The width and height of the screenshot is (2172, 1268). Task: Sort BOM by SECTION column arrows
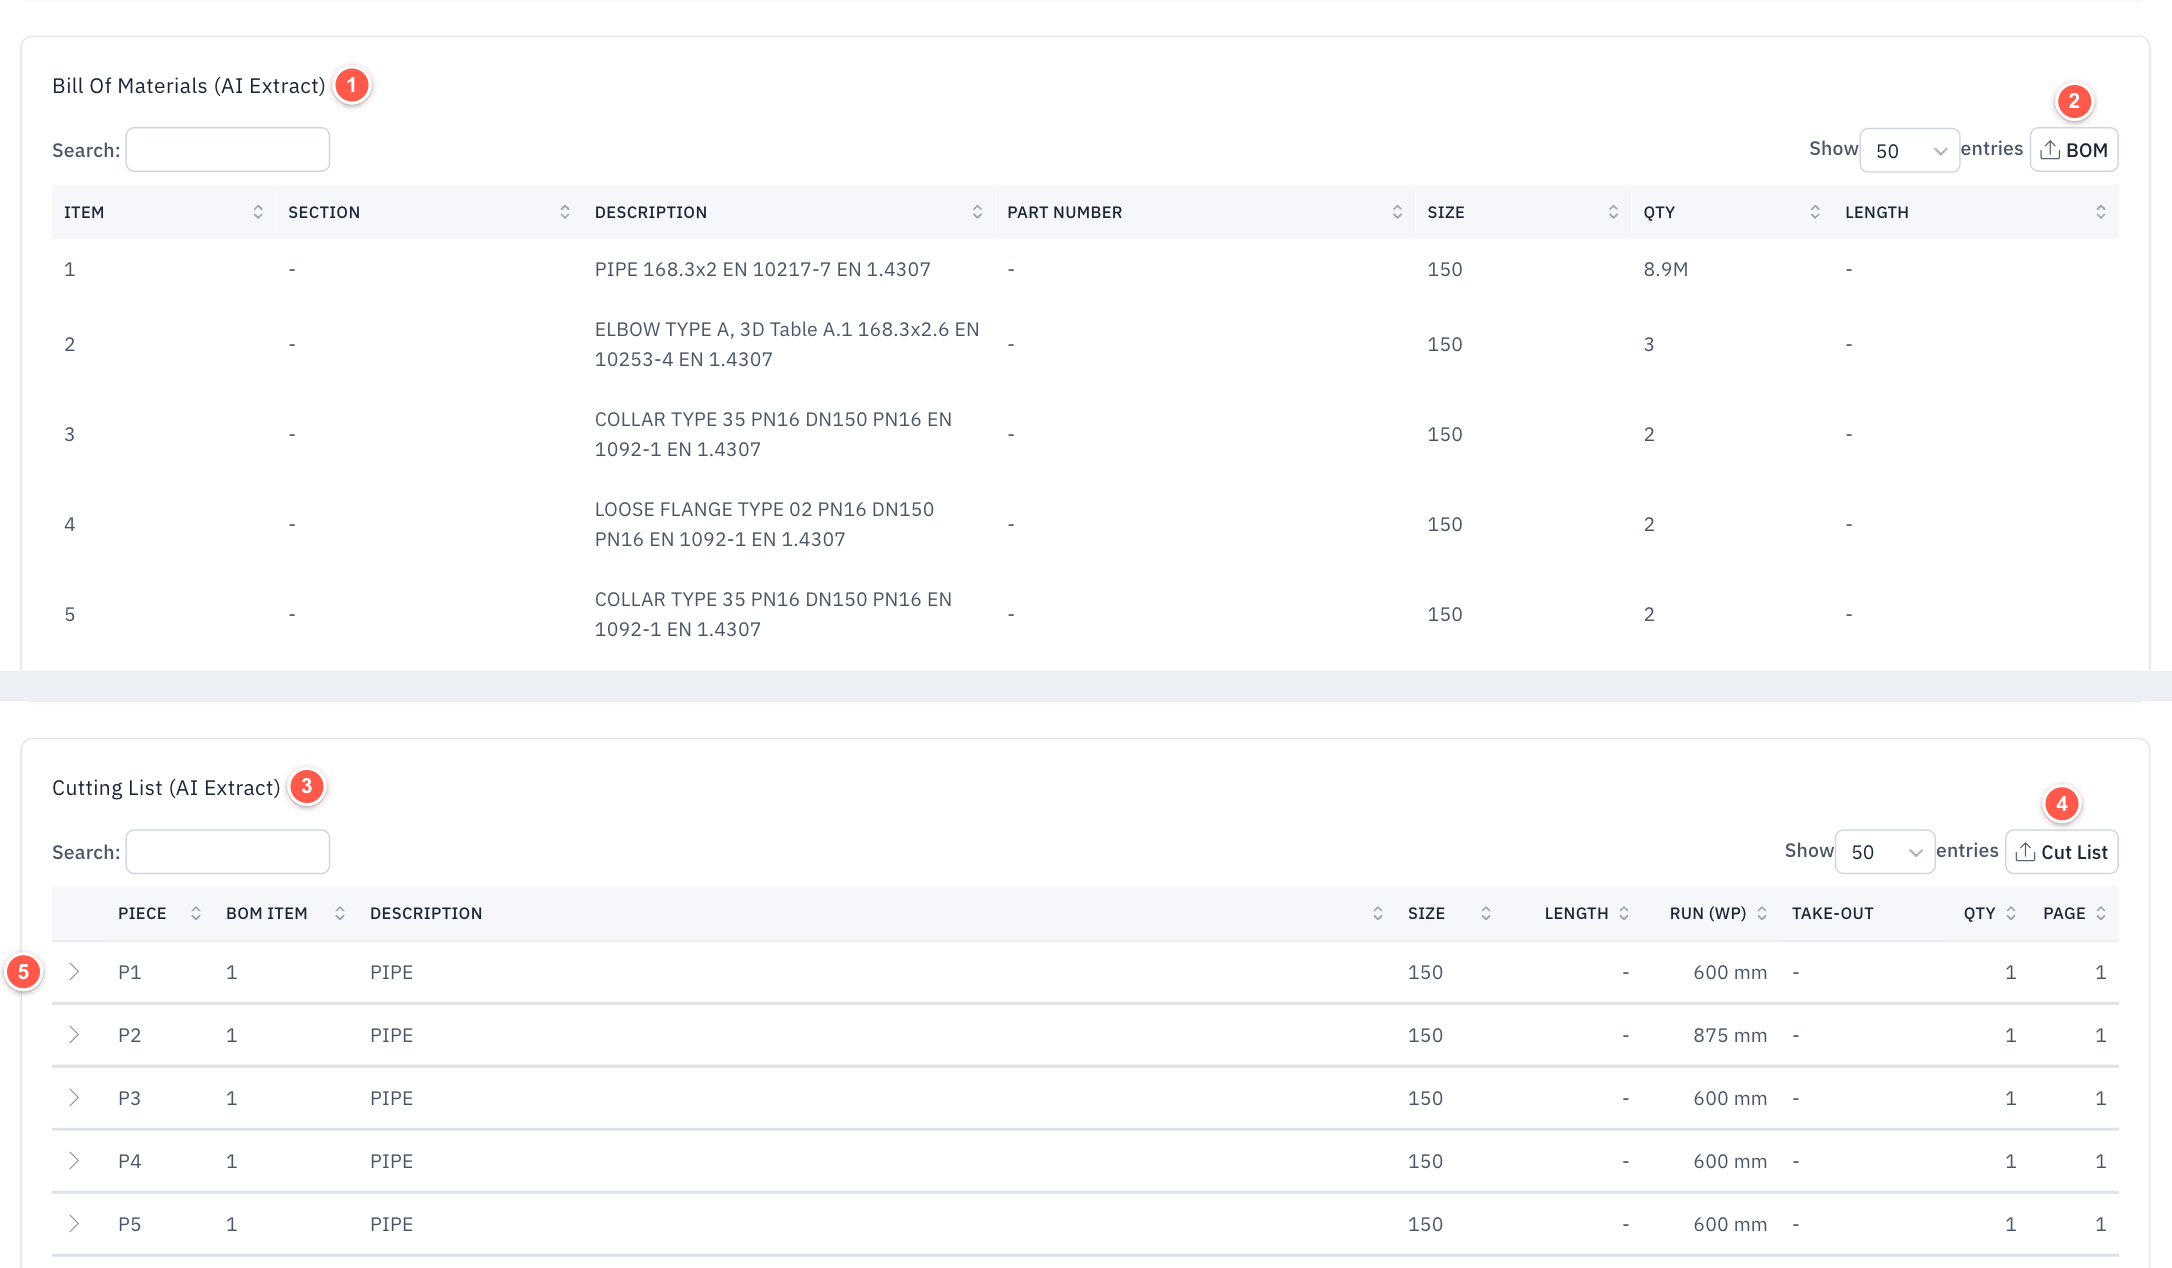[565, 212]
